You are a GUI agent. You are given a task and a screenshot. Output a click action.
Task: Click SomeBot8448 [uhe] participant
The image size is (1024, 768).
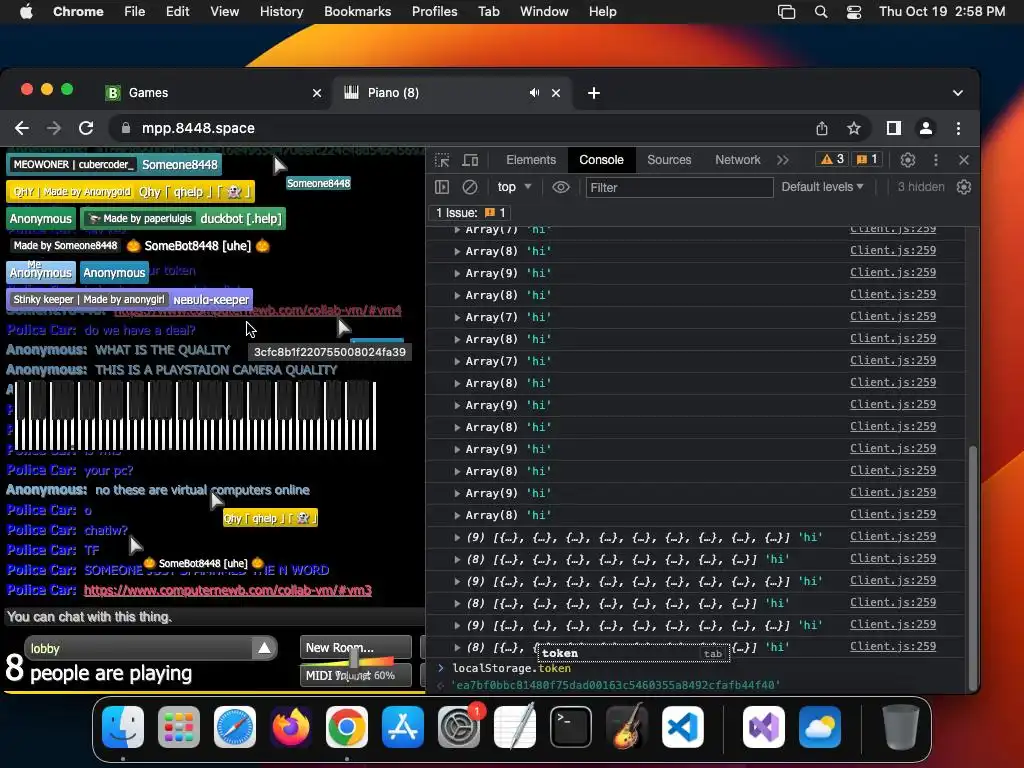[x=140, y=246]
